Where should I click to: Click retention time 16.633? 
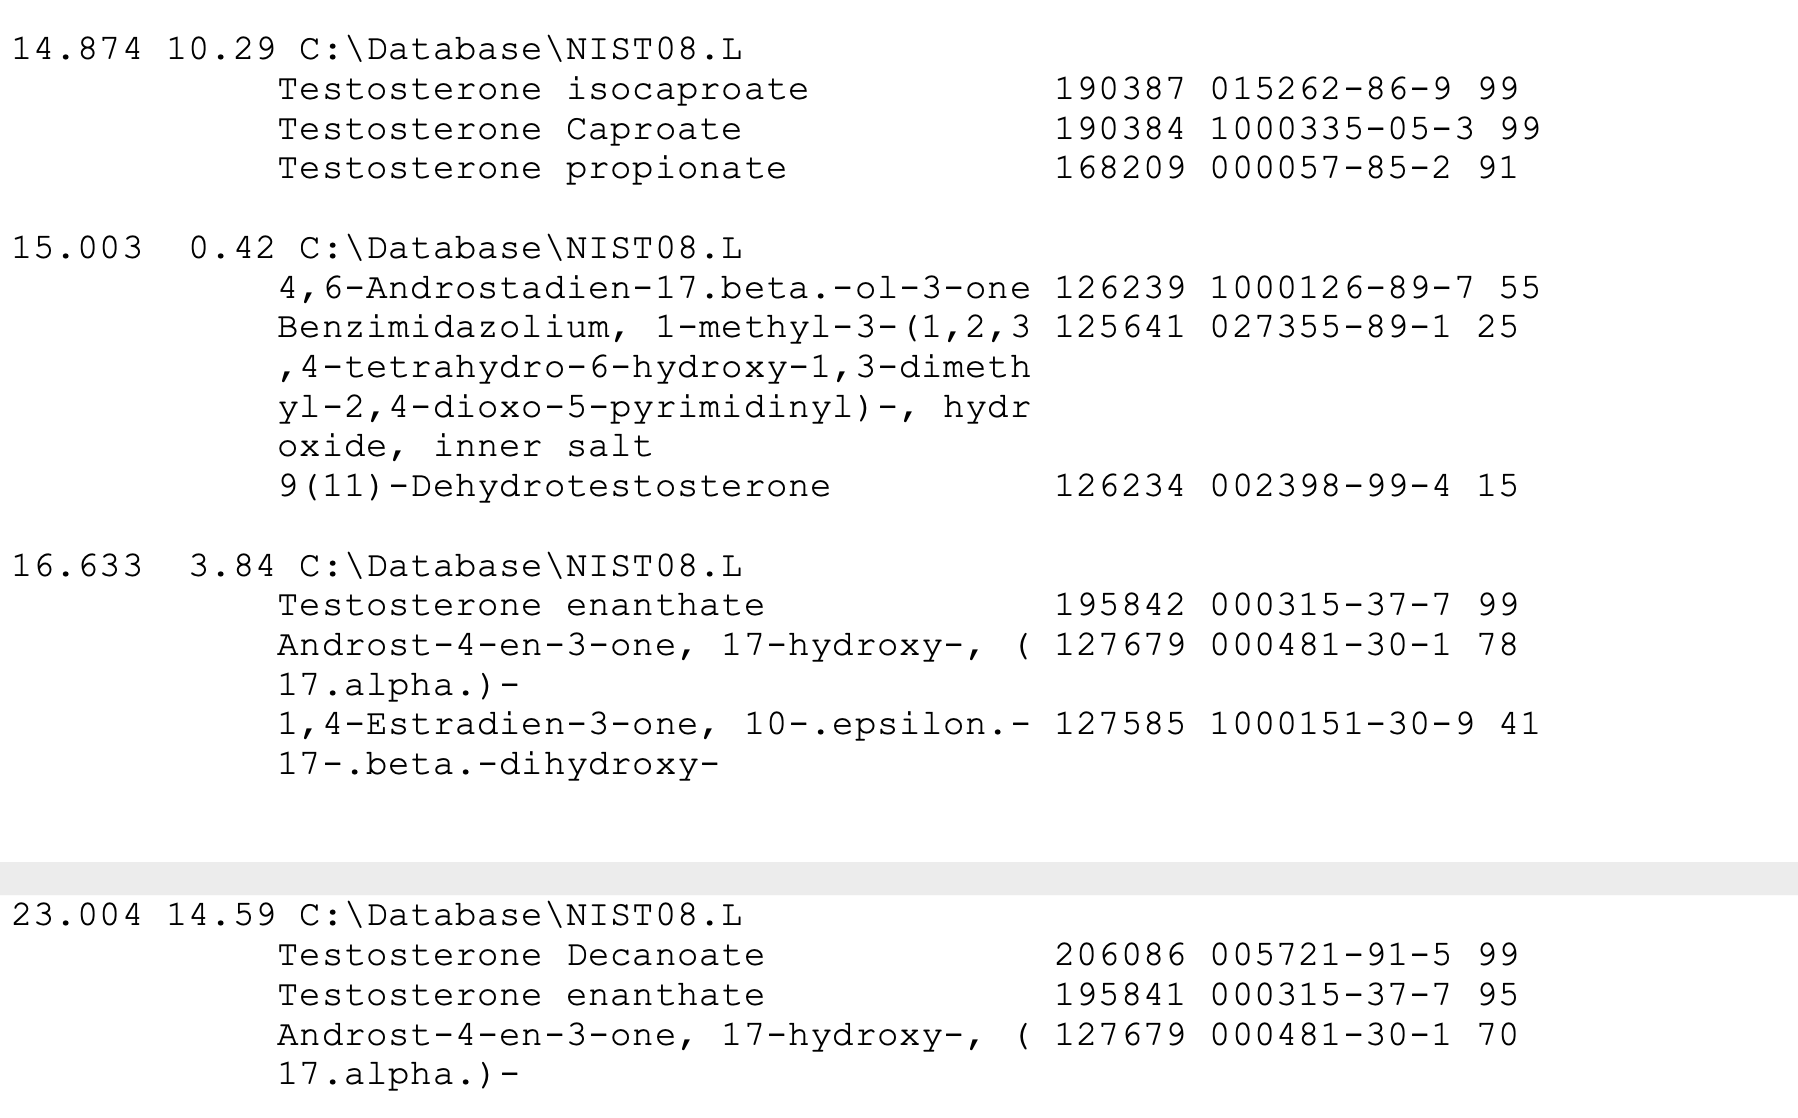point(77,566)
